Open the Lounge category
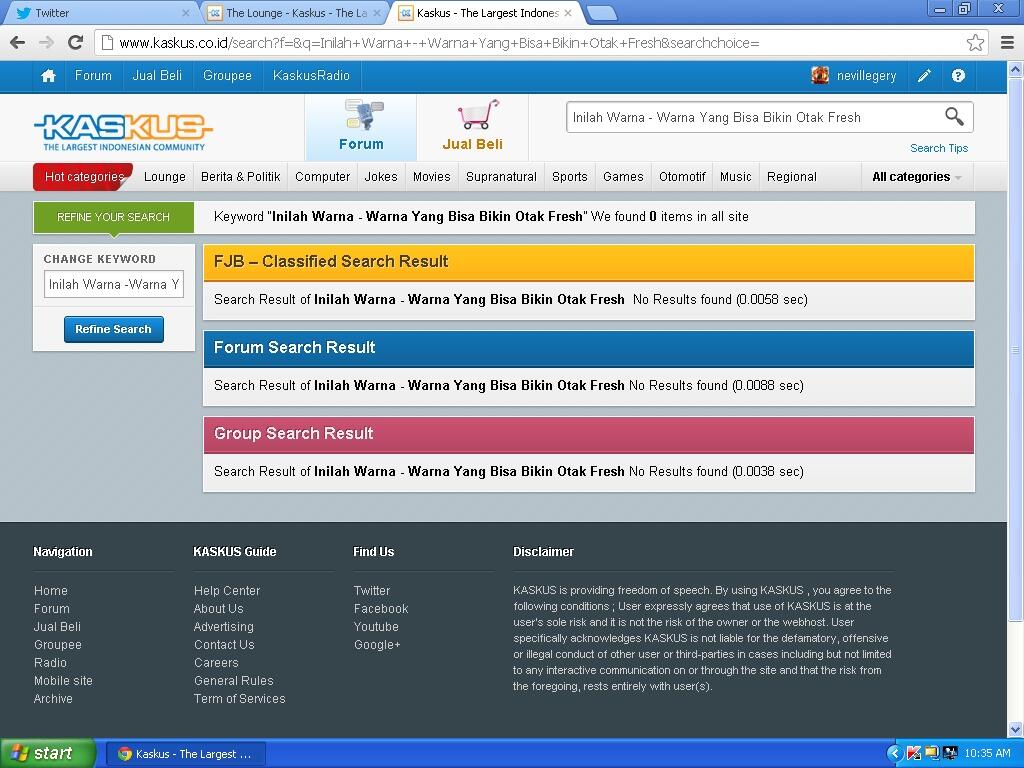Viewport: 1024px width, 768px height. click(x=165, y=177)
